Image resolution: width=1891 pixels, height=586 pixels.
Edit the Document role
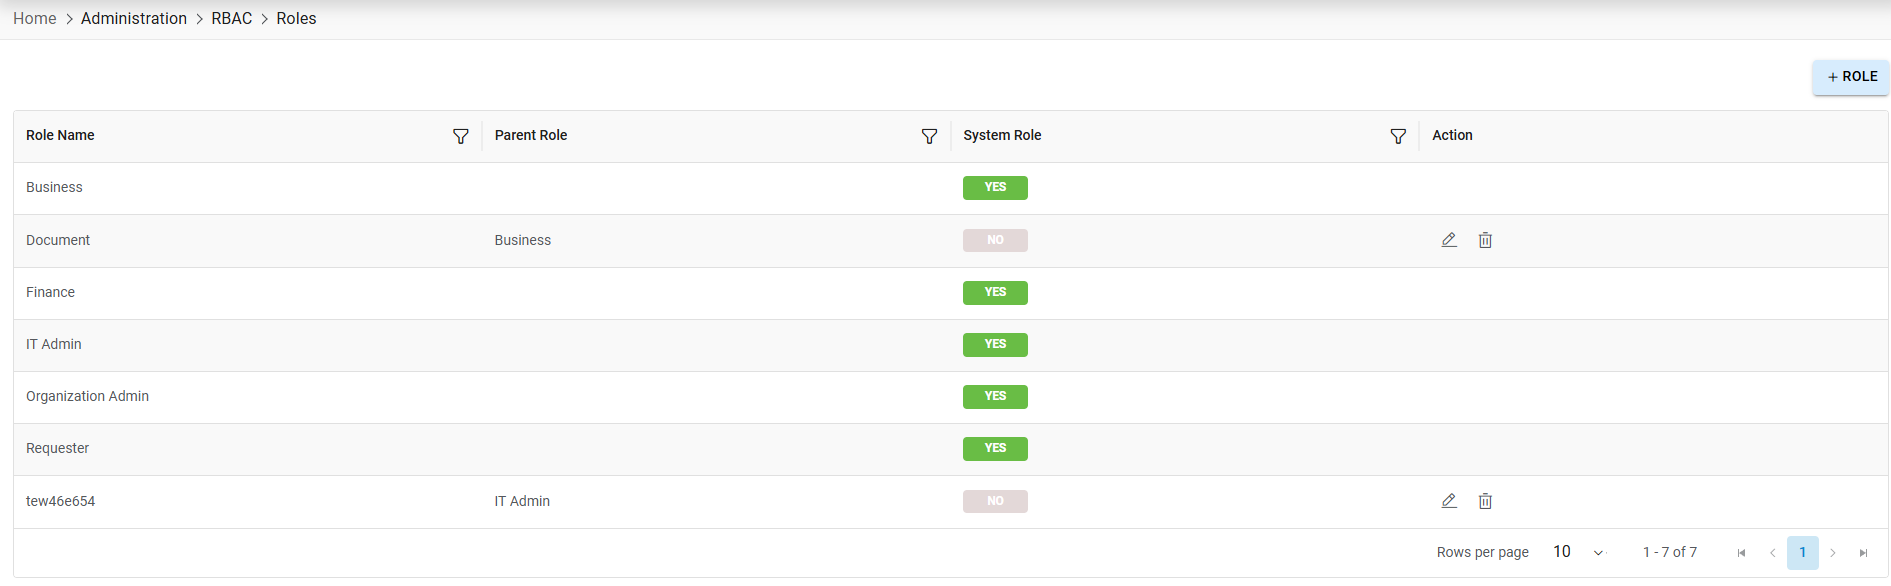coord(1449,240)
